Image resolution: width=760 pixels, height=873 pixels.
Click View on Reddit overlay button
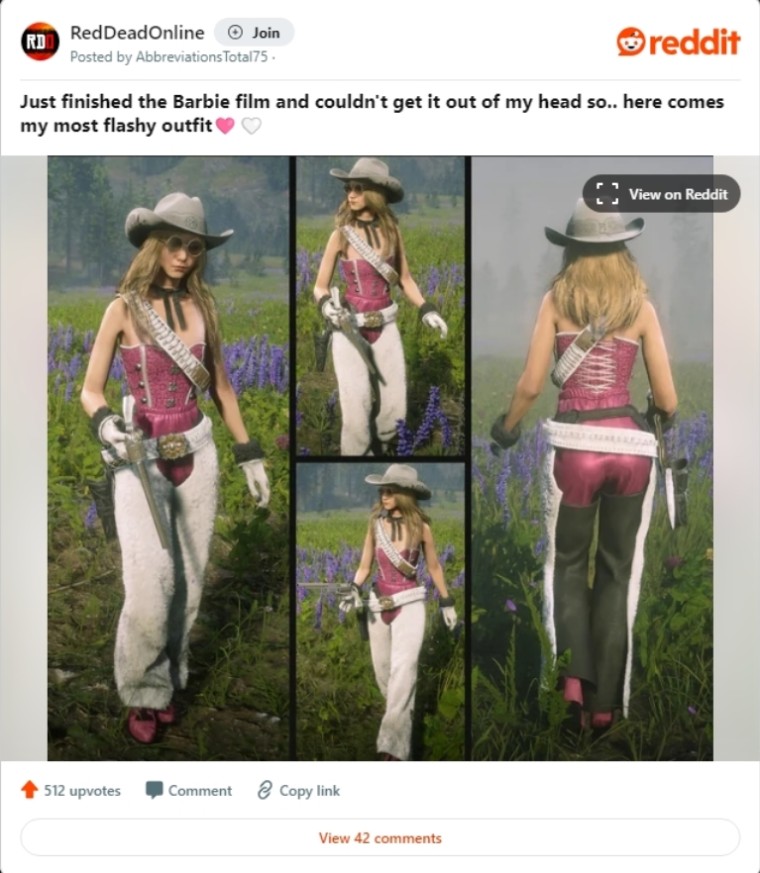pyautogui.click(x=661, y=194)
